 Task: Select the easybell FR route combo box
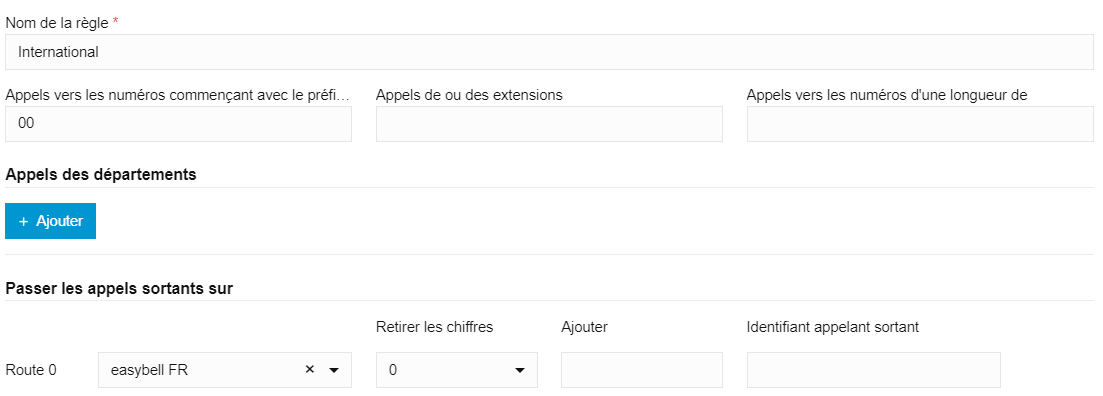224,370
